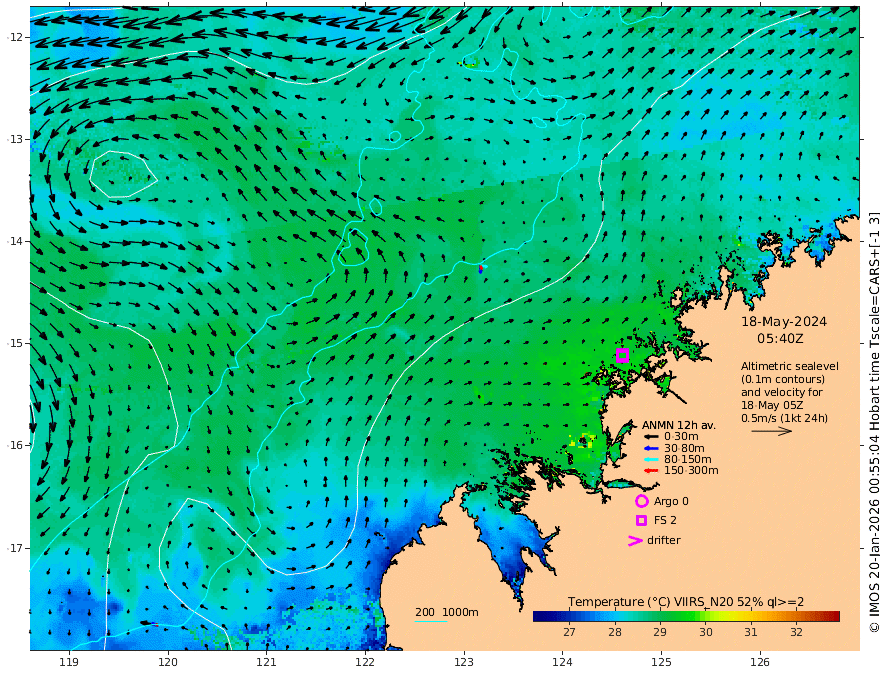Click the longitude axis label 124
This screenshot has height=680, width=880.
[x=562, y=663]
